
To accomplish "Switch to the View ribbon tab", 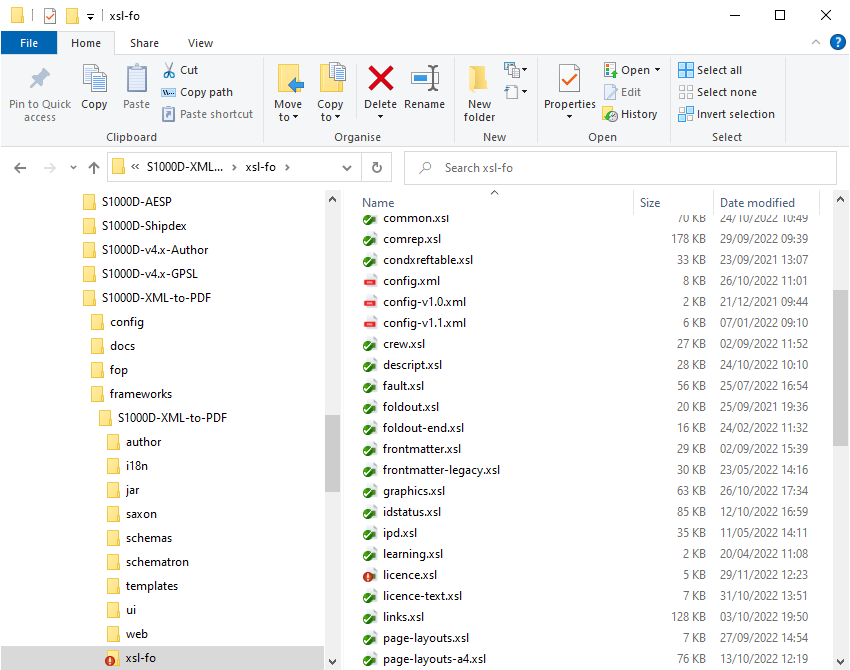I will pyautogui.click(x=200, y=43).
